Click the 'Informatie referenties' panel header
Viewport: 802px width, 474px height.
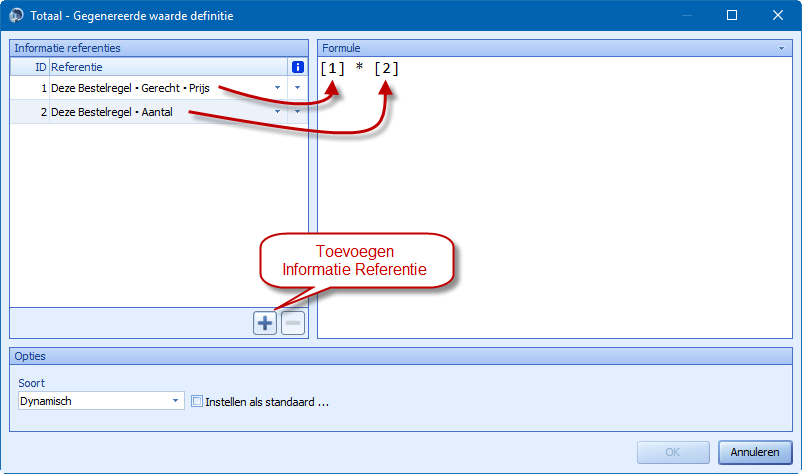[159, 48]
